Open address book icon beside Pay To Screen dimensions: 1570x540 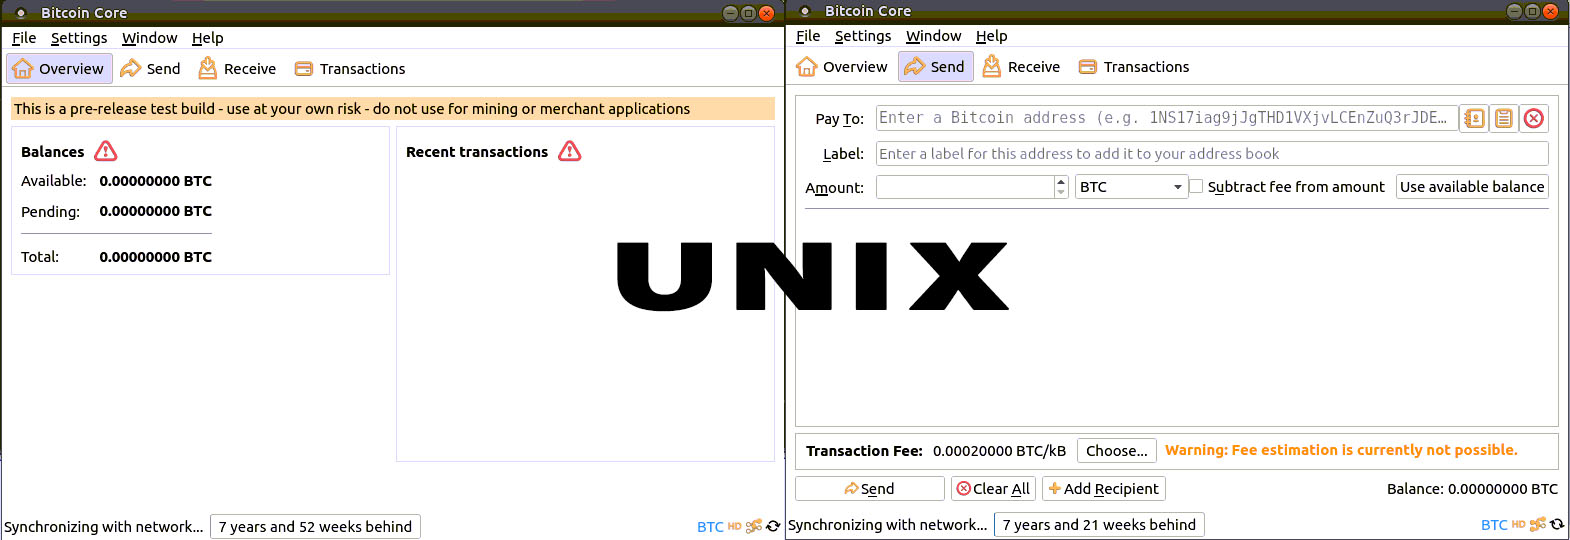(1474, 118)
